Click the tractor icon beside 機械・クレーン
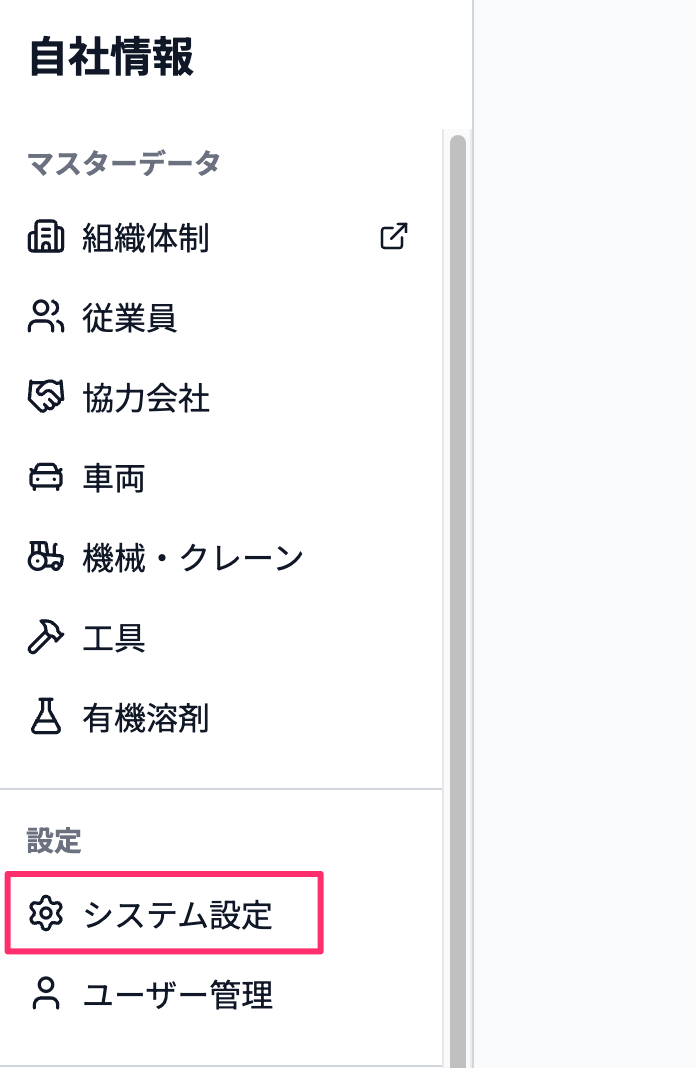Image resolution: width=696 pixels, height=1068 pixels. coord(46,556)
